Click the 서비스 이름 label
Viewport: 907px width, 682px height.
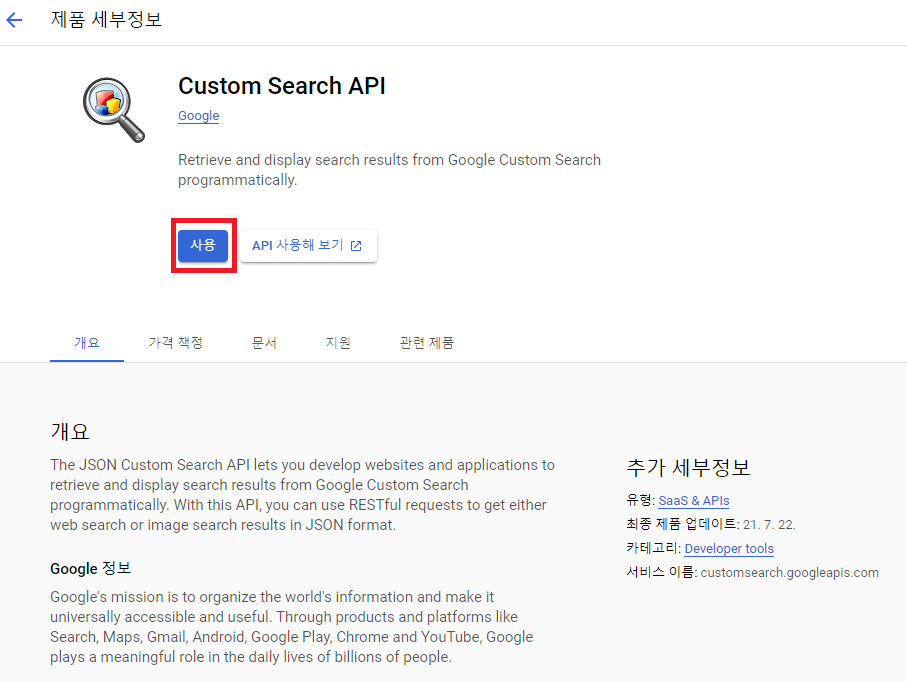[661, 572]
